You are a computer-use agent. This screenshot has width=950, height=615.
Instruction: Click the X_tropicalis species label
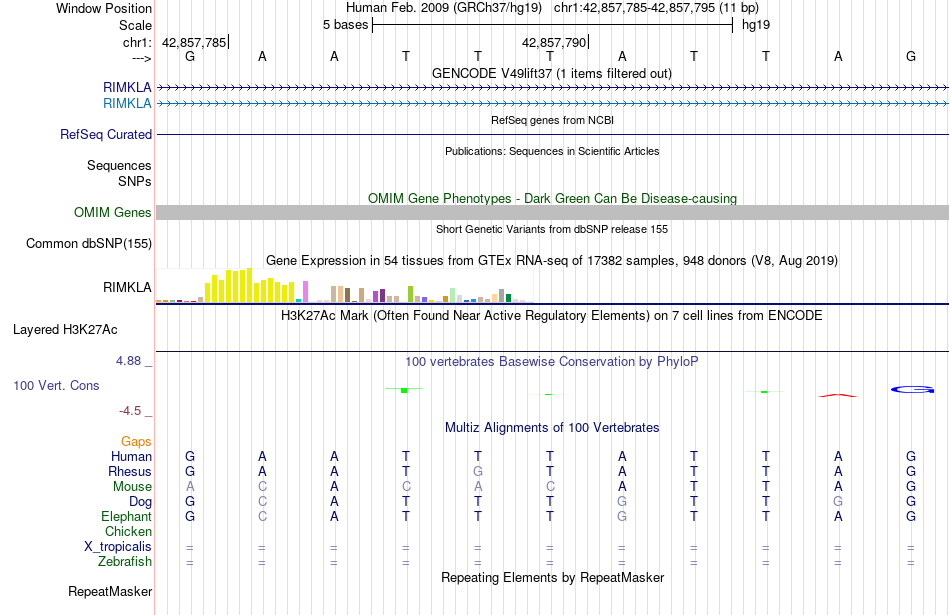point(118,547)
